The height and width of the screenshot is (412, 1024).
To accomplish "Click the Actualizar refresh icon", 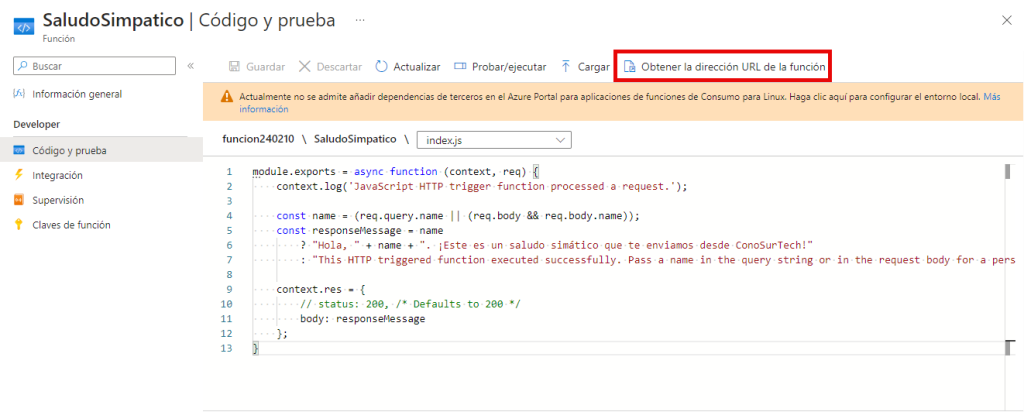I will pyautogui.click(x=381, y=67).
